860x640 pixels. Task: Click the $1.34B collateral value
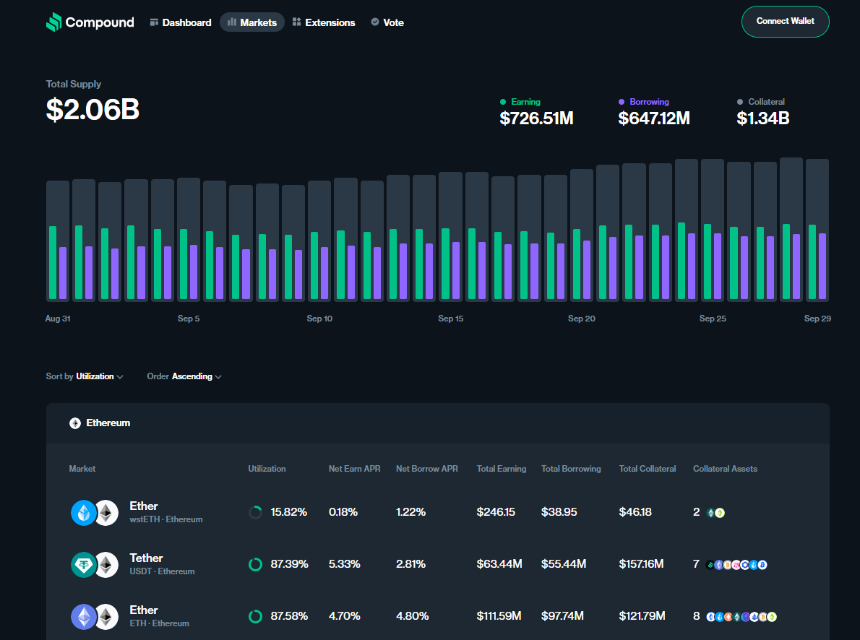pyautogui.click(x=763, y=118)
